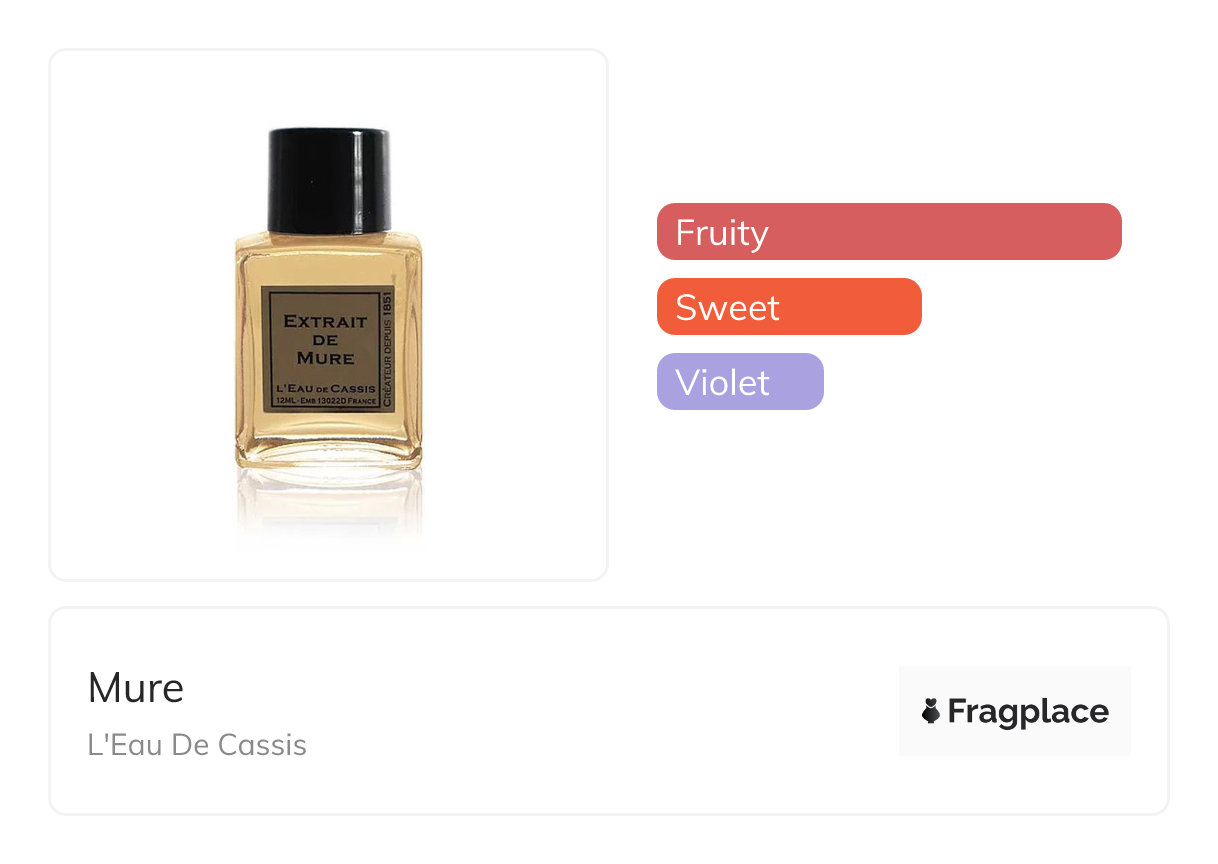Click the black cap of the bottle
The width and height of the screenshot is (1218, 864).
click(327, 178)
